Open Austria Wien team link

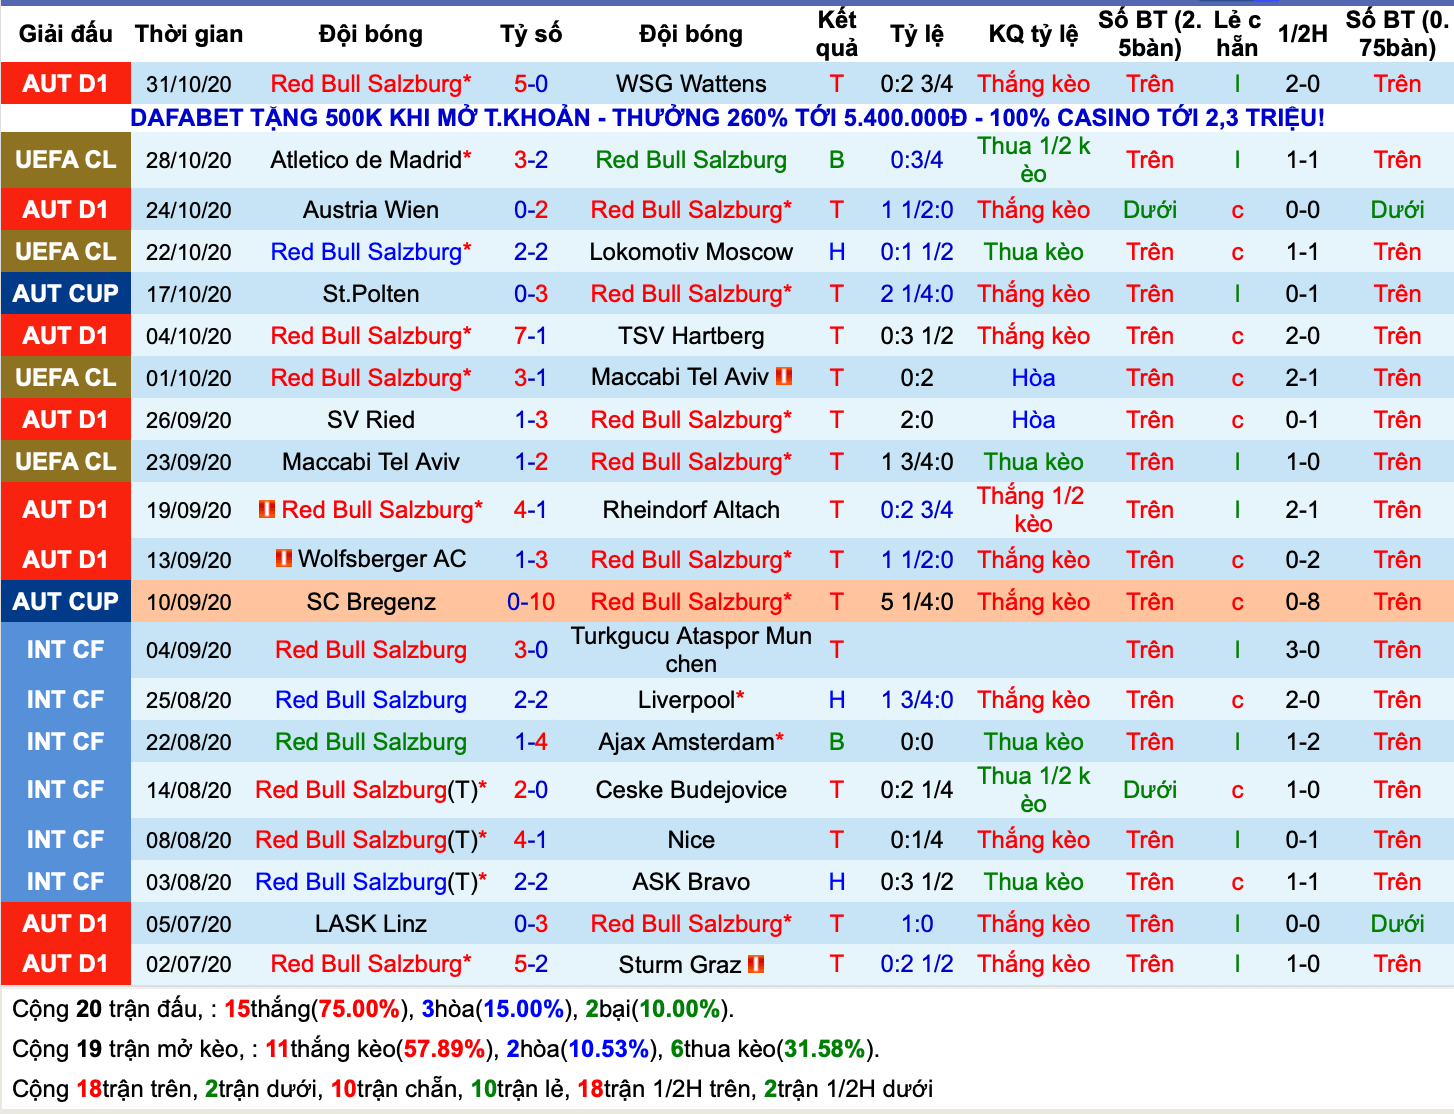click(x=371, y=210)
